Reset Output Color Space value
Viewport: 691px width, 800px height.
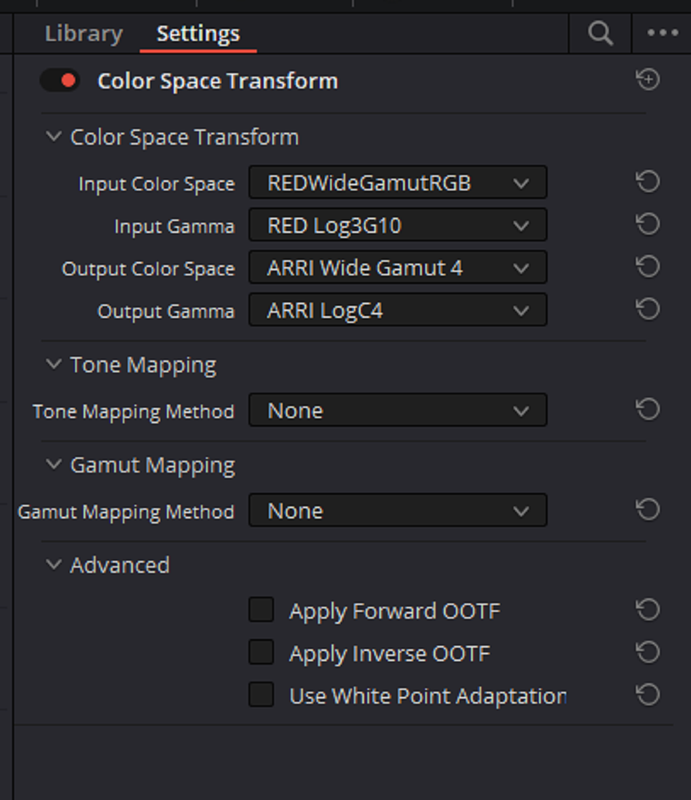tap(648, 266)
